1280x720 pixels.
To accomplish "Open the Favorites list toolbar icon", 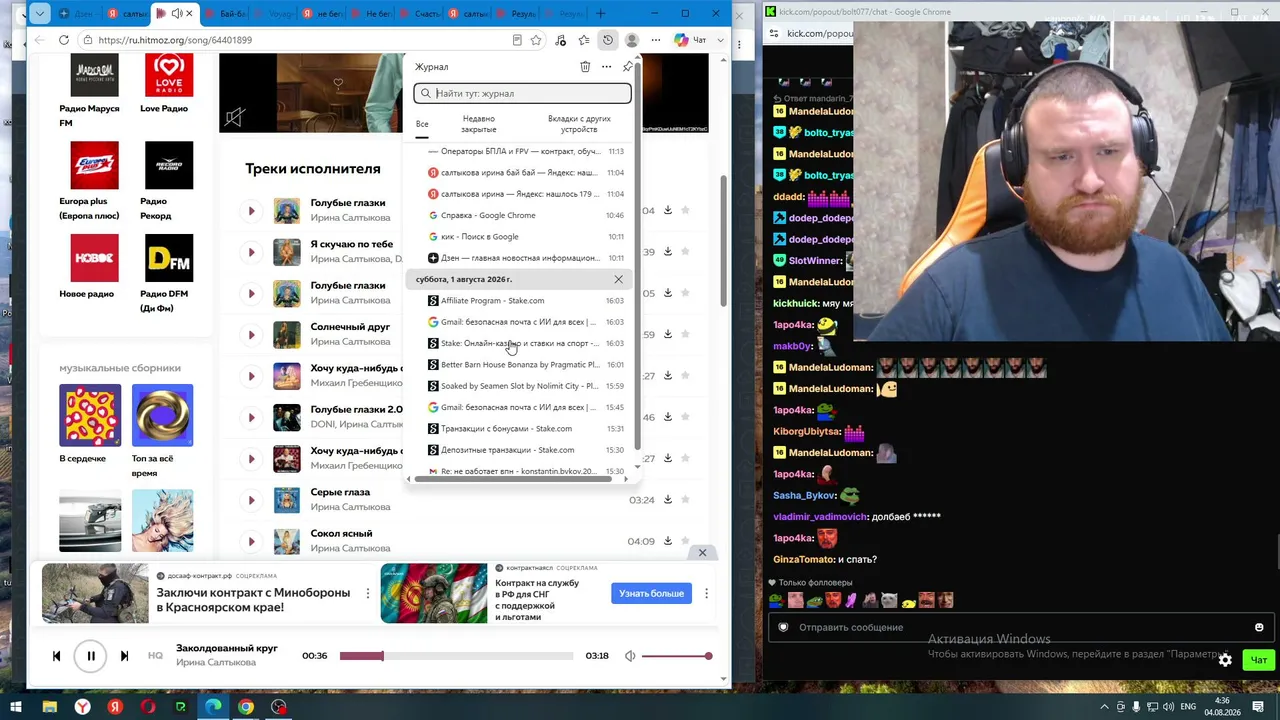I will point(584,40).
